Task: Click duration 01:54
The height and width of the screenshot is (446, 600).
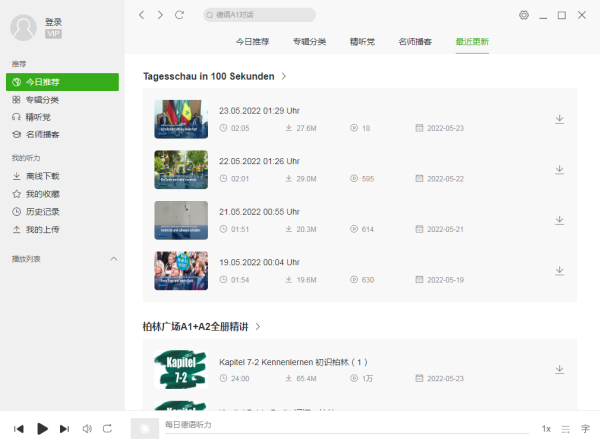Action: pos(240,280)
